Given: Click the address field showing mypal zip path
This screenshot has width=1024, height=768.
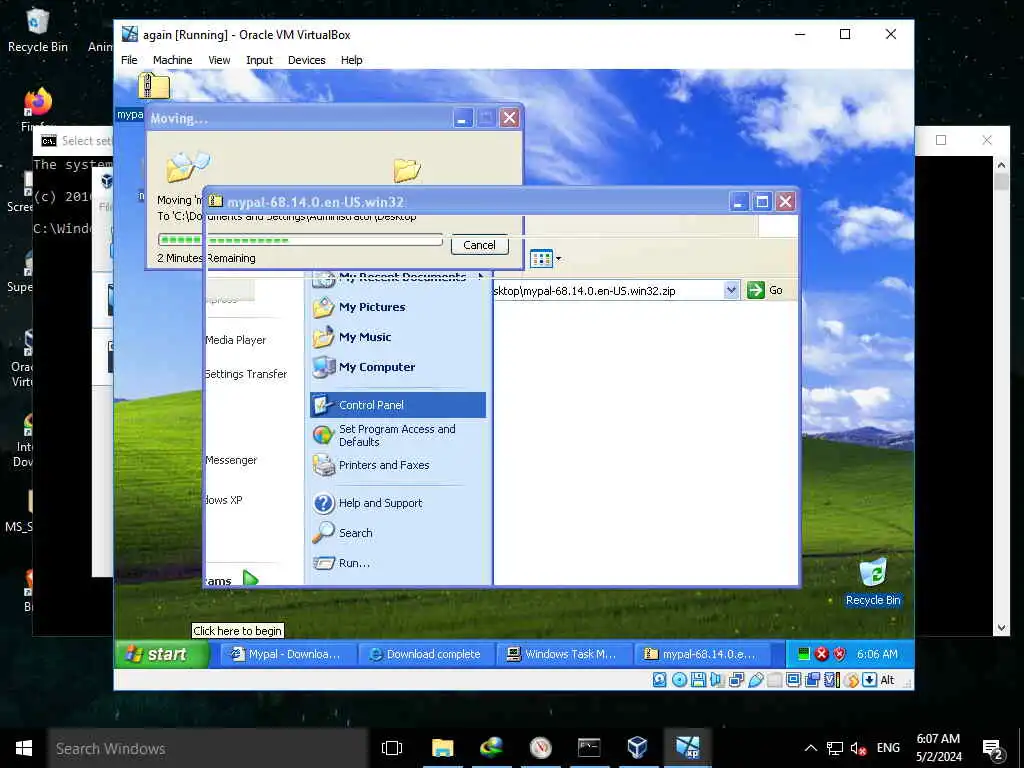Looking at the screenshot, I should [607, 291].
